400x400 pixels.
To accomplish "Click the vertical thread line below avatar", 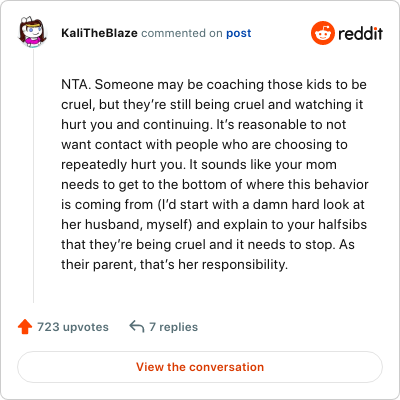I will click(x=33, y=175).
